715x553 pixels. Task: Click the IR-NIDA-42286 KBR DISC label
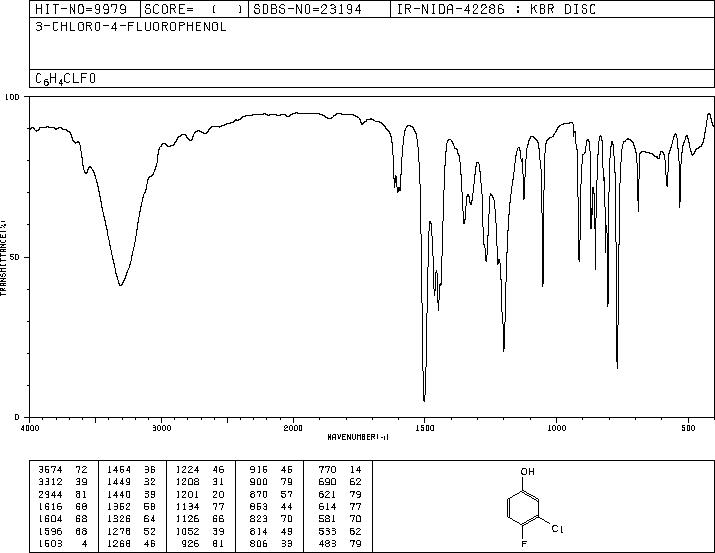pyautogui.click(x=496, y=9)
